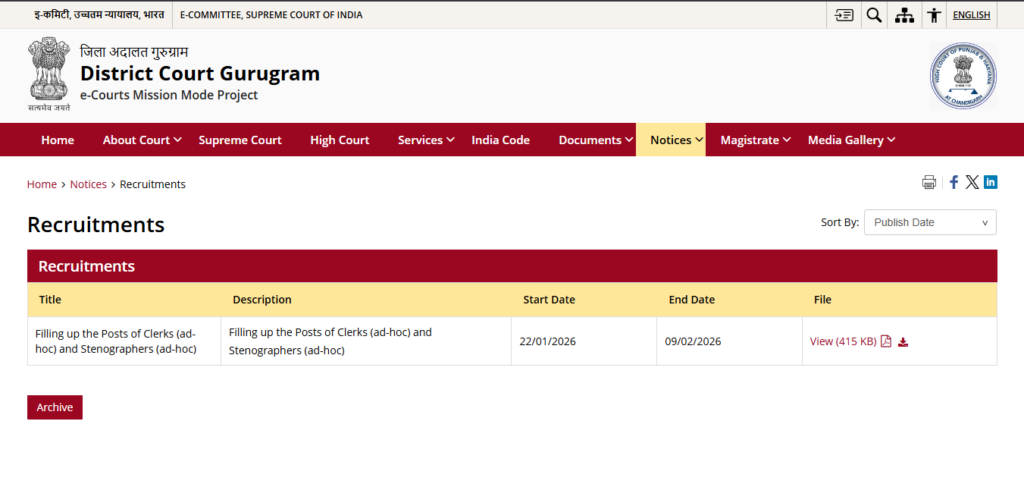Open the search magnifier icon
1024x484 pixels.
click(874, 15)
